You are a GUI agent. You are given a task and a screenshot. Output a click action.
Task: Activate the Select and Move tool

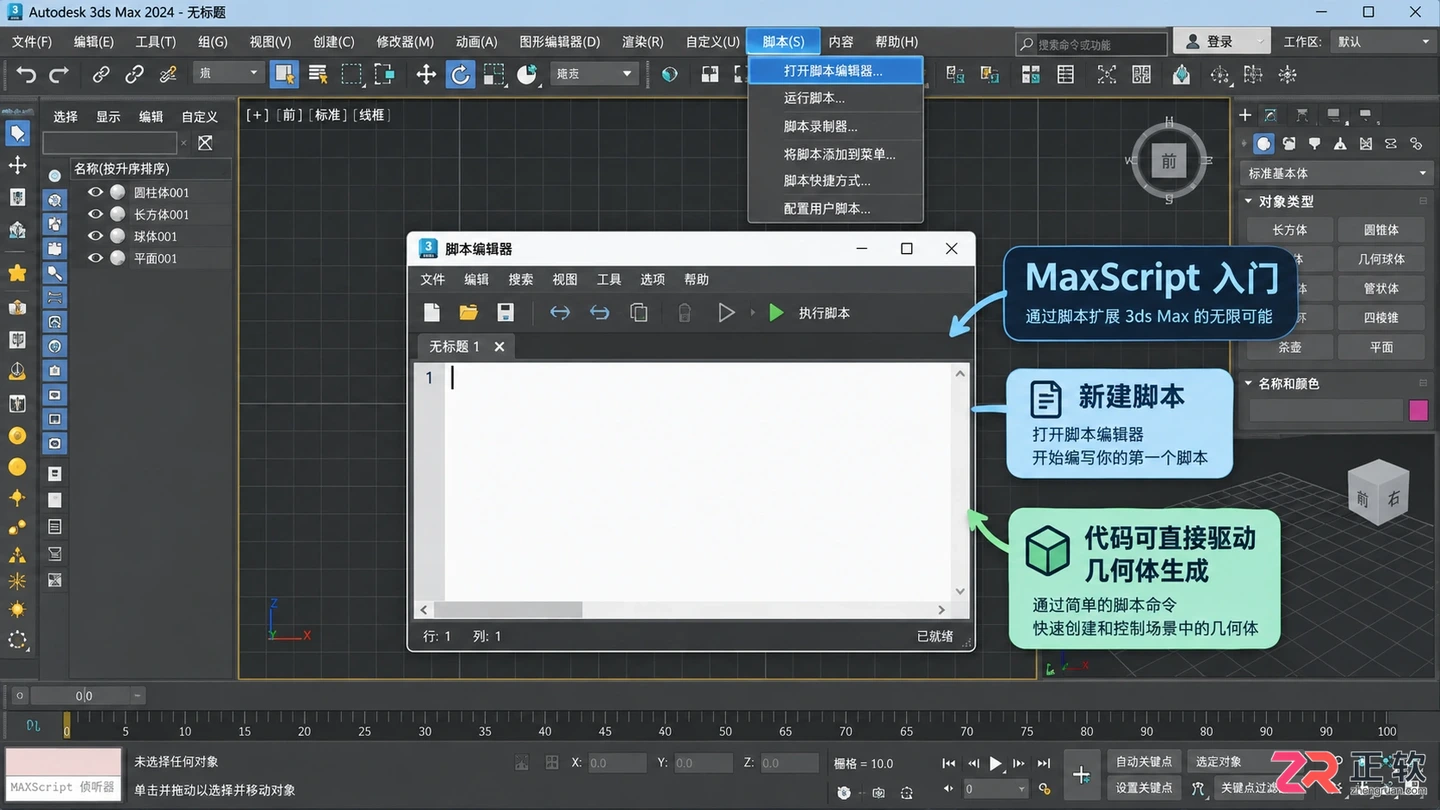coord(426,74)
